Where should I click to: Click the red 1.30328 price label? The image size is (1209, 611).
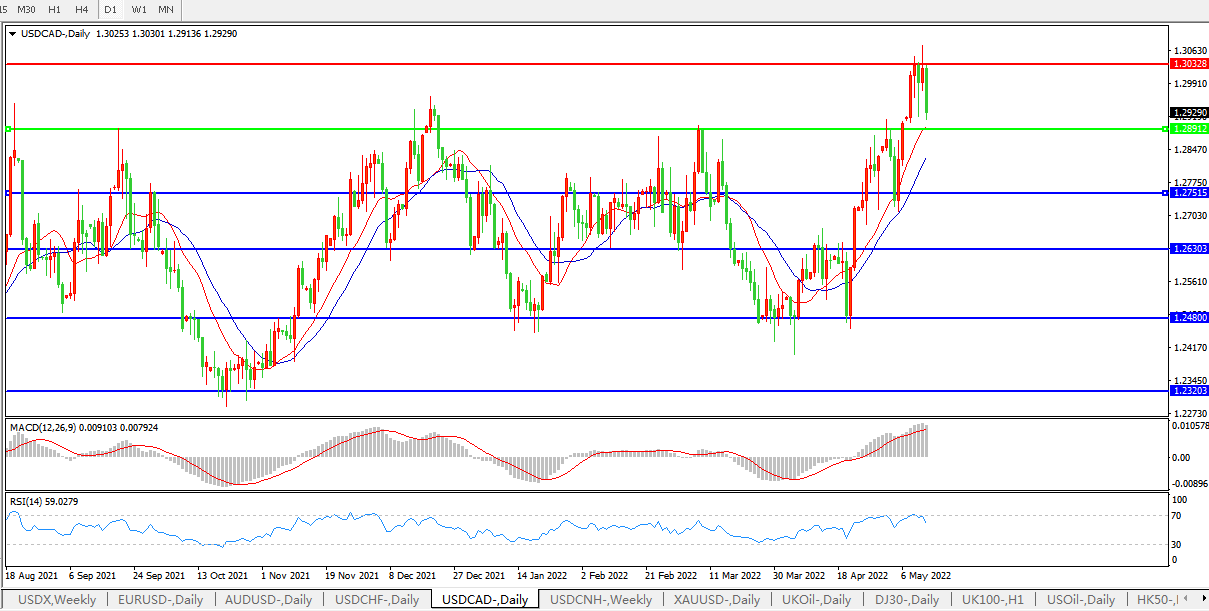(1187, 63)
